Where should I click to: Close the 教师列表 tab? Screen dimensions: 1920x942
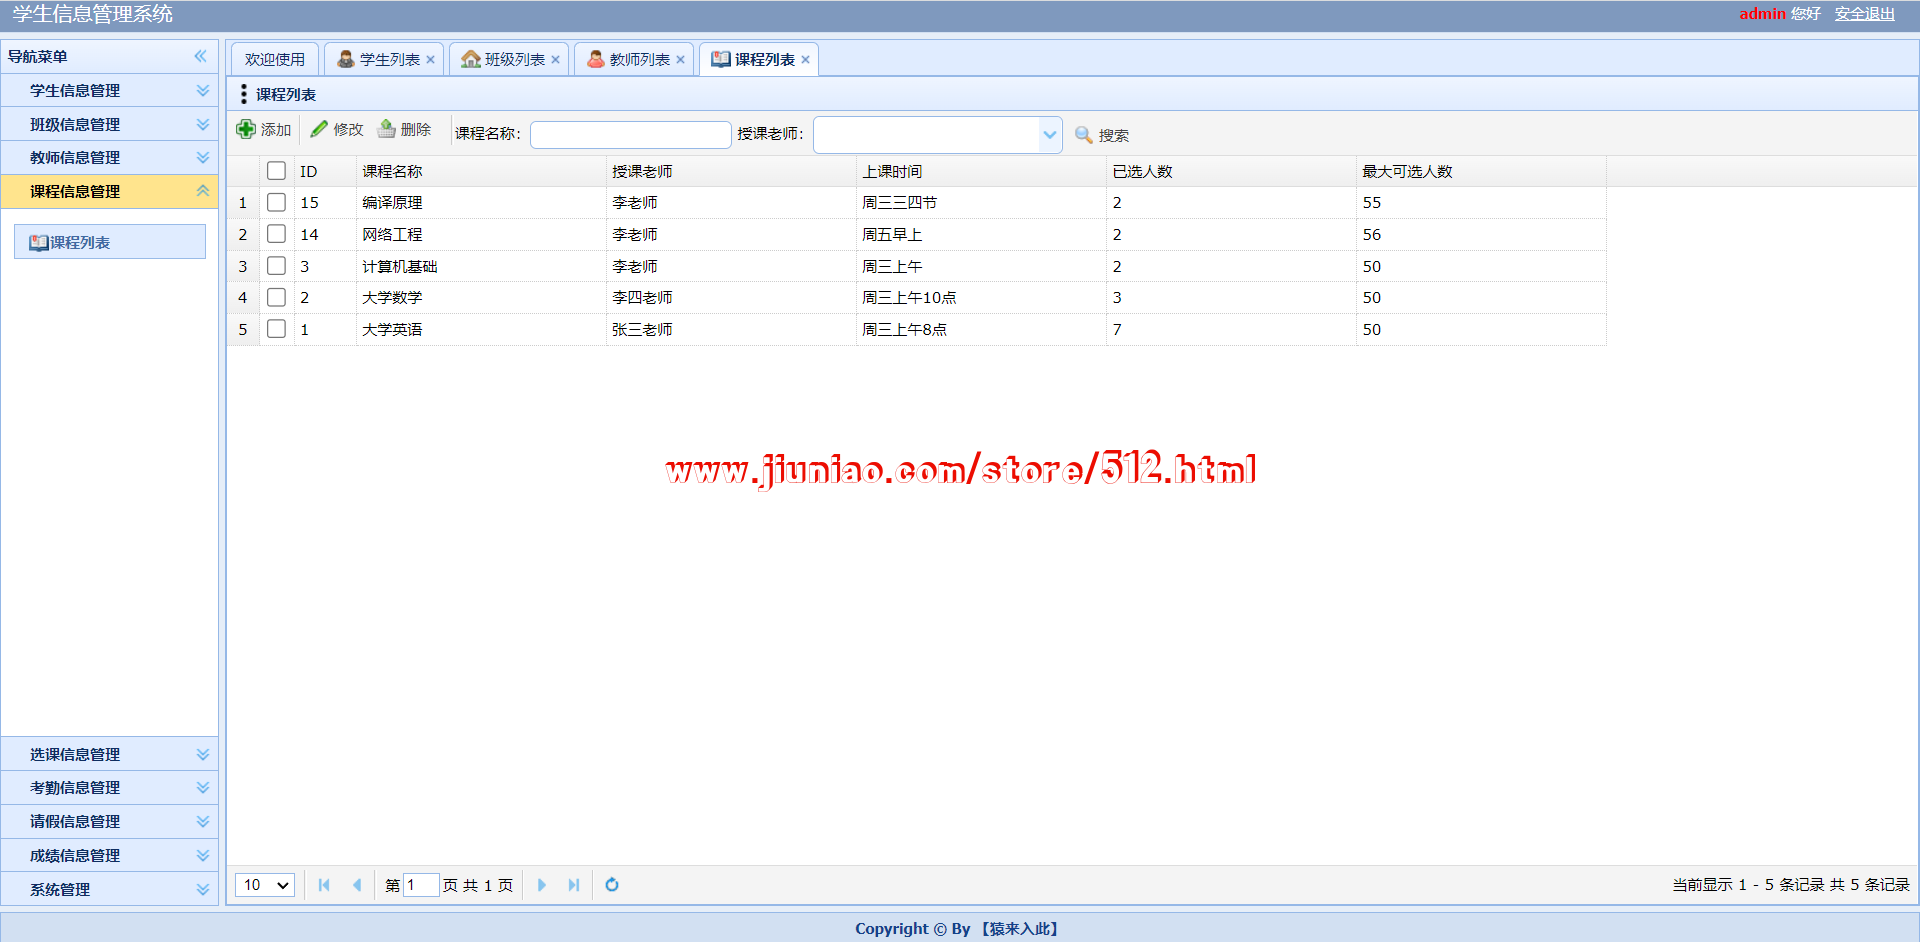click(681, 60)
